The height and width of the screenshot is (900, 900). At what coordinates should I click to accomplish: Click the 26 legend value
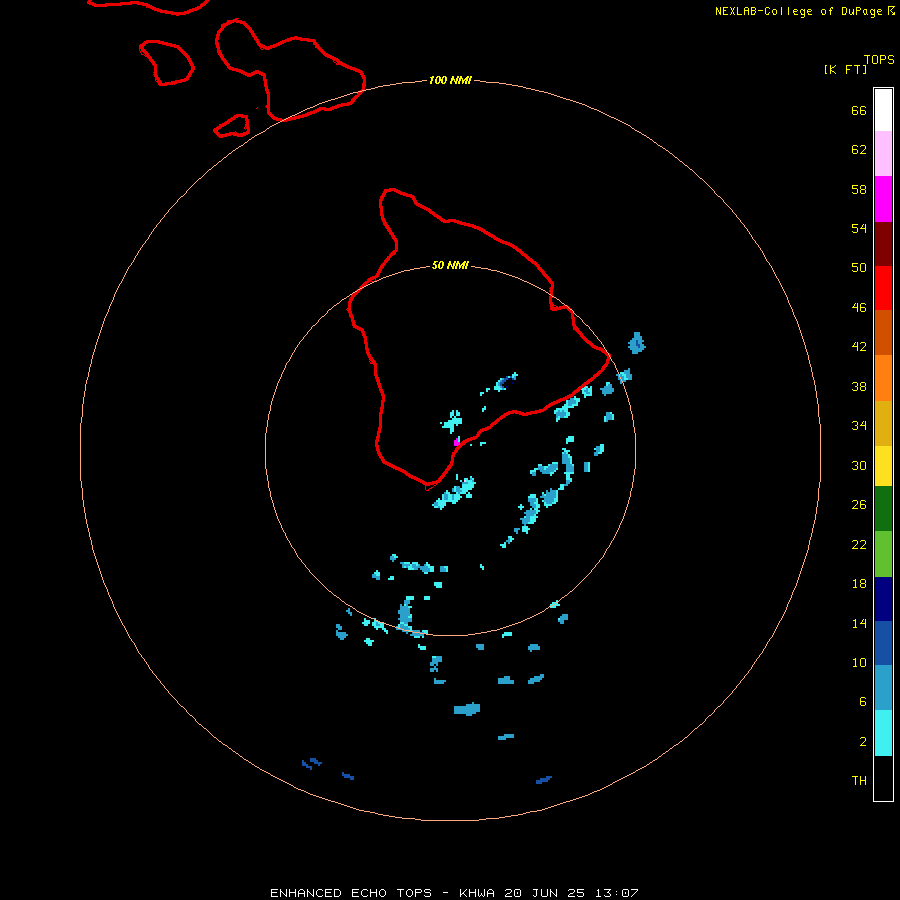click(x=859, y=505)
